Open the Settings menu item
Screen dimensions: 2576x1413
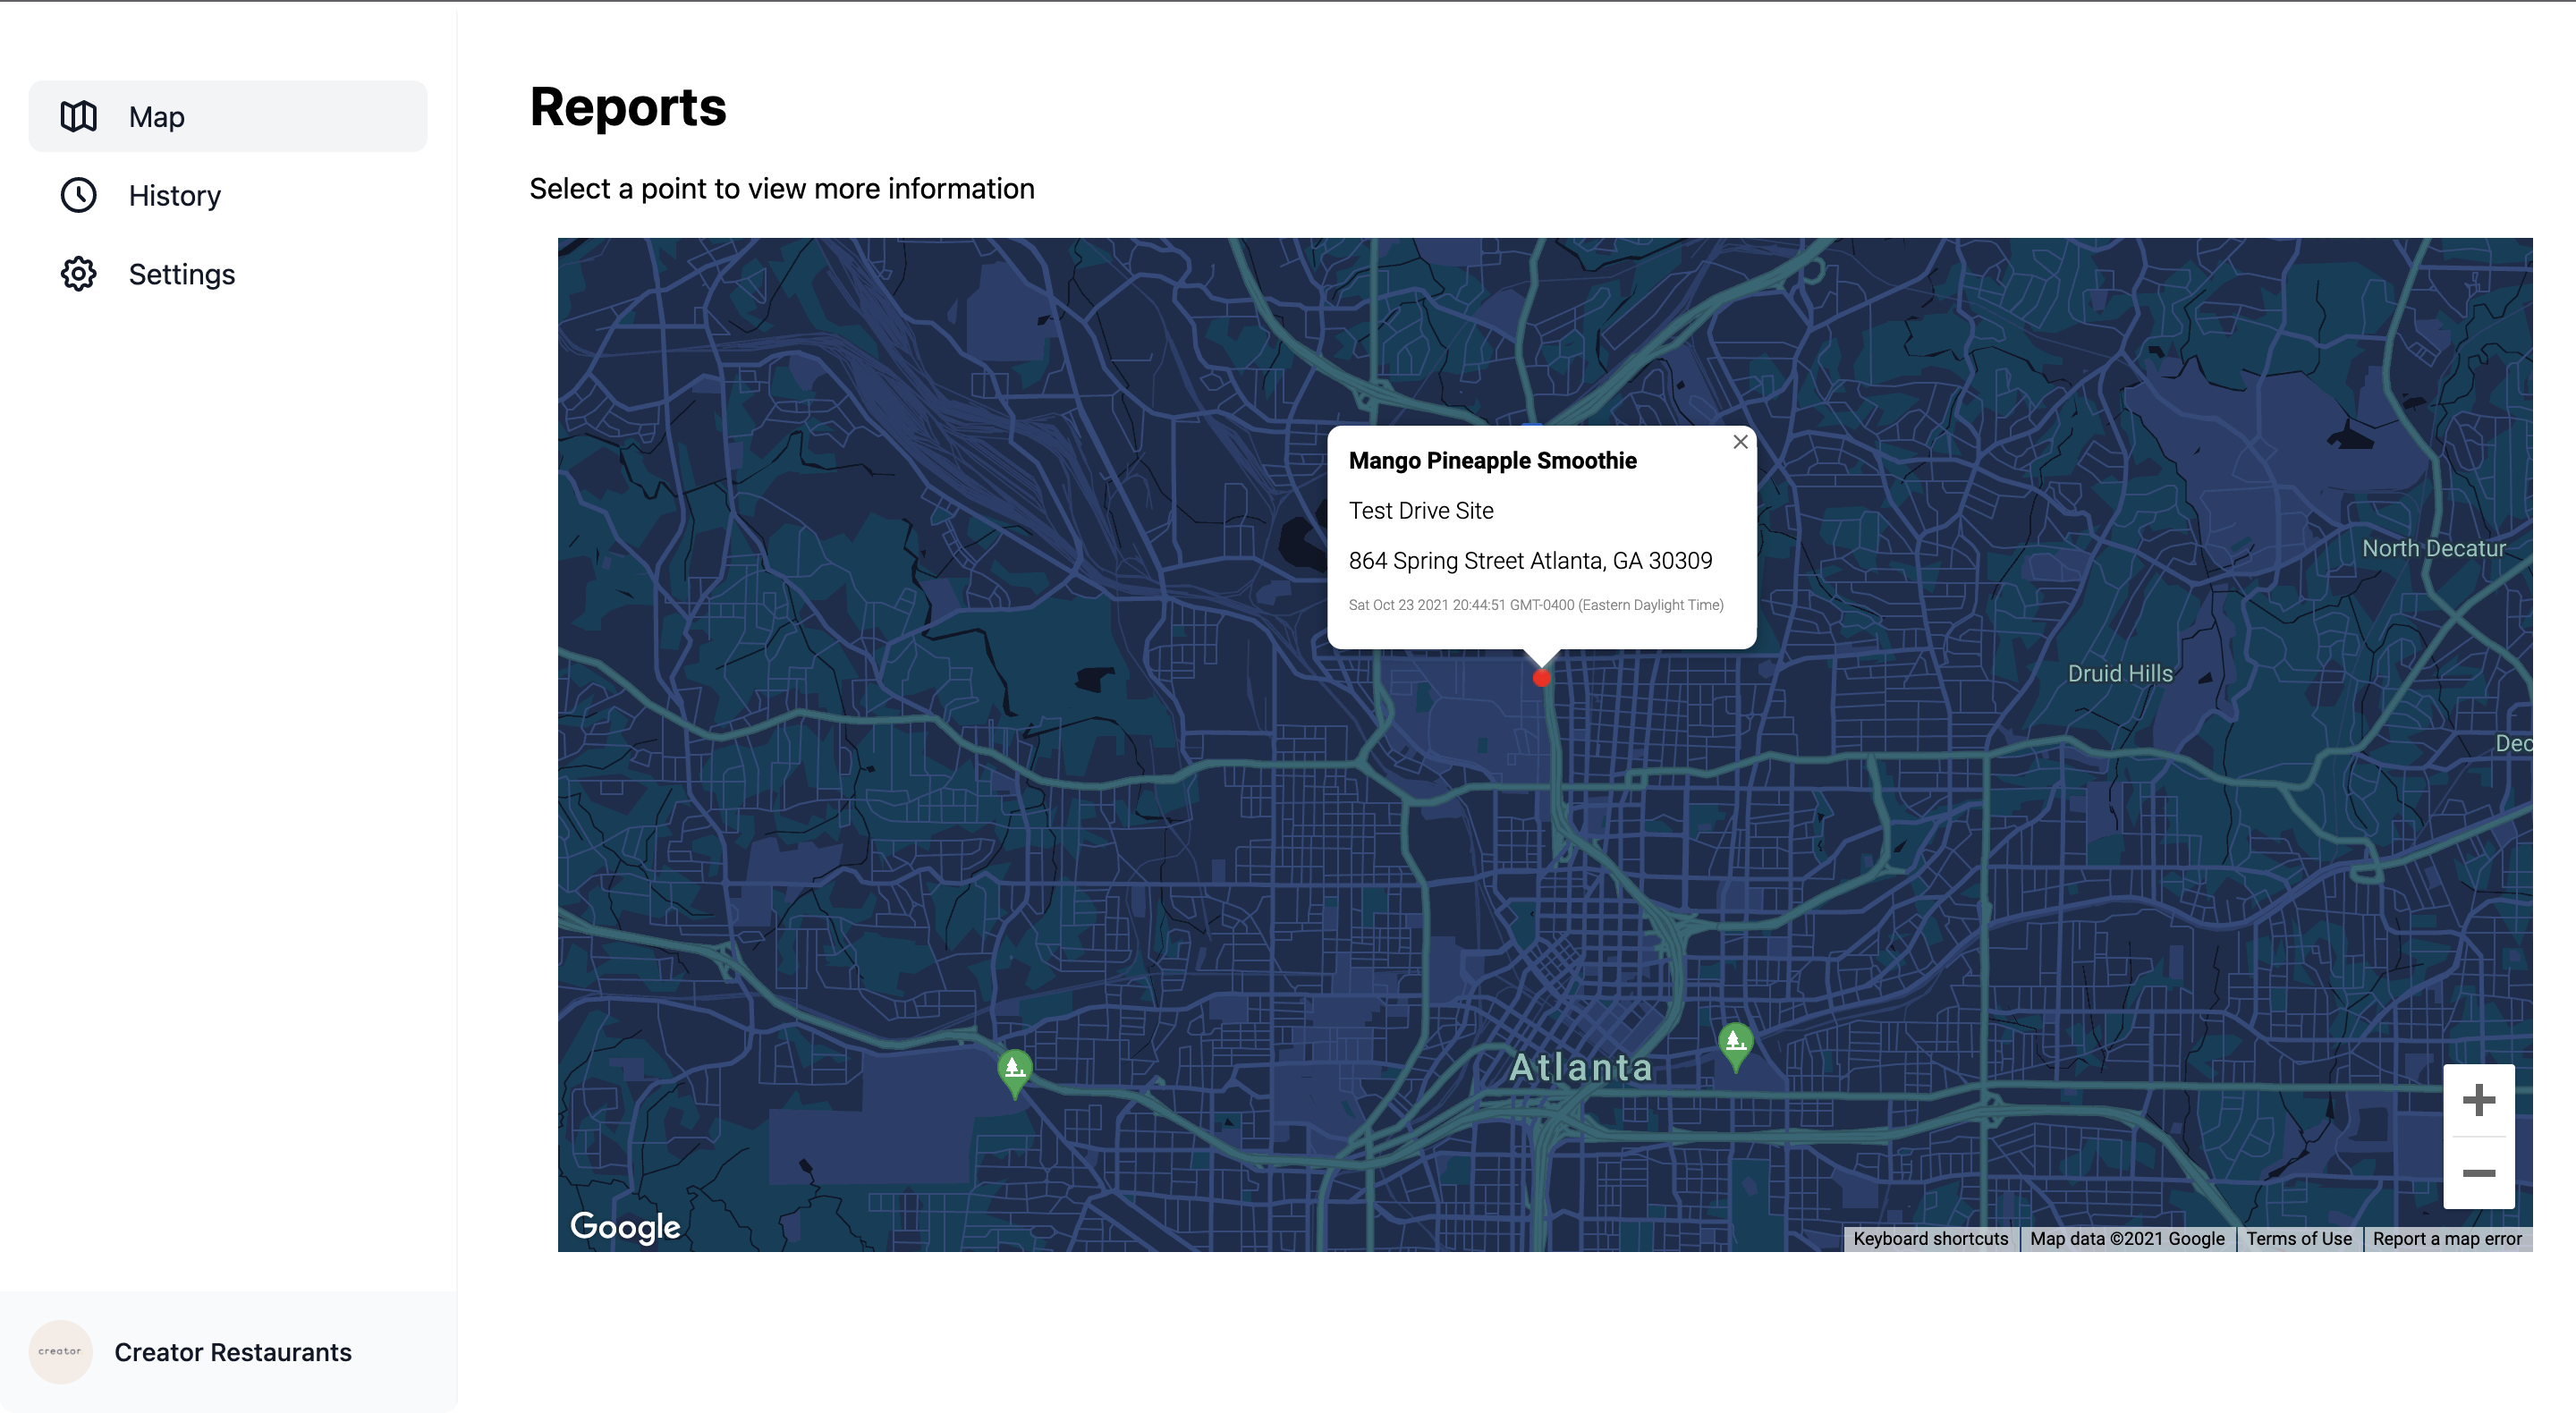tap(182, 274)
